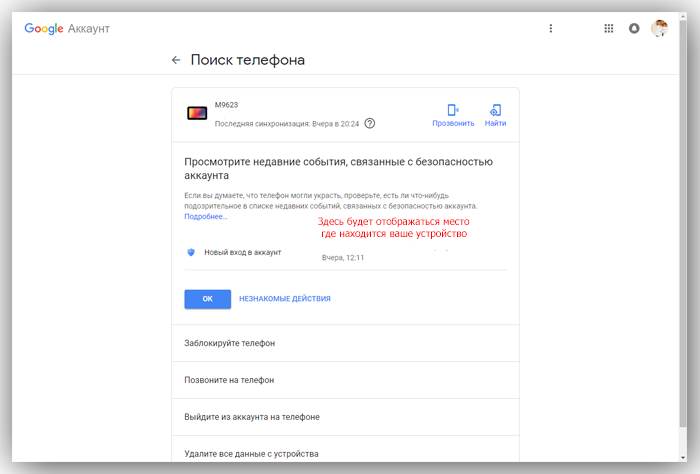Open the Подробнее link
Screen dimensions: 700x474
tap(206, 216)
